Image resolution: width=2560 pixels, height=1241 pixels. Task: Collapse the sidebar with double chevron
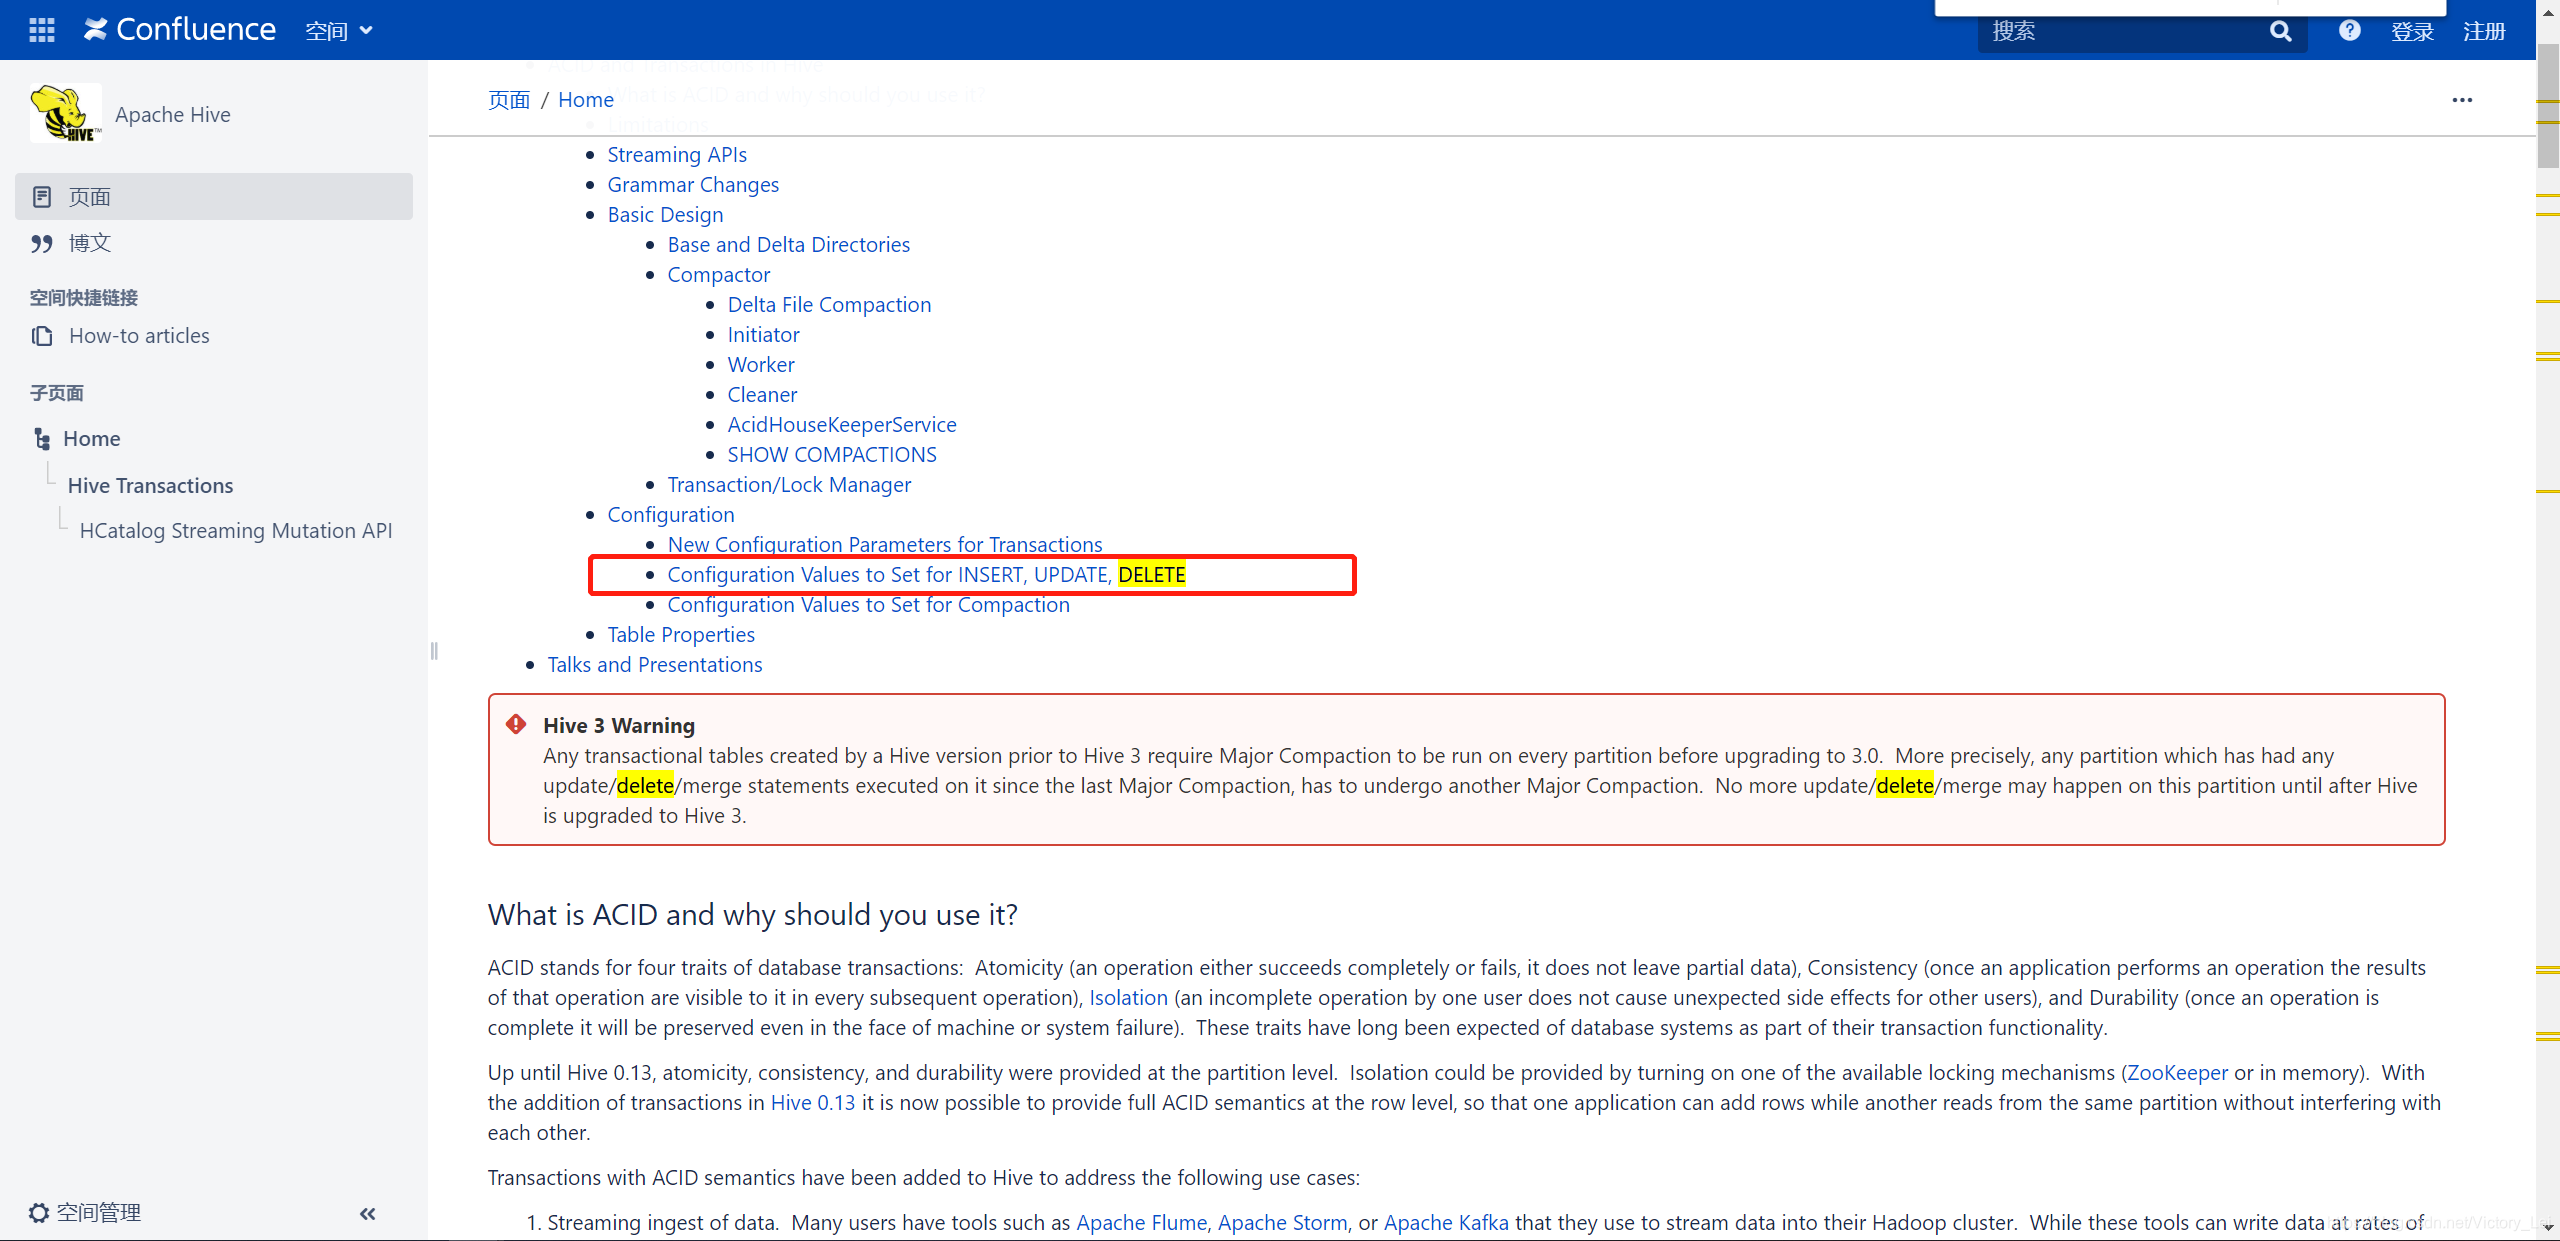click(368, 1213)
